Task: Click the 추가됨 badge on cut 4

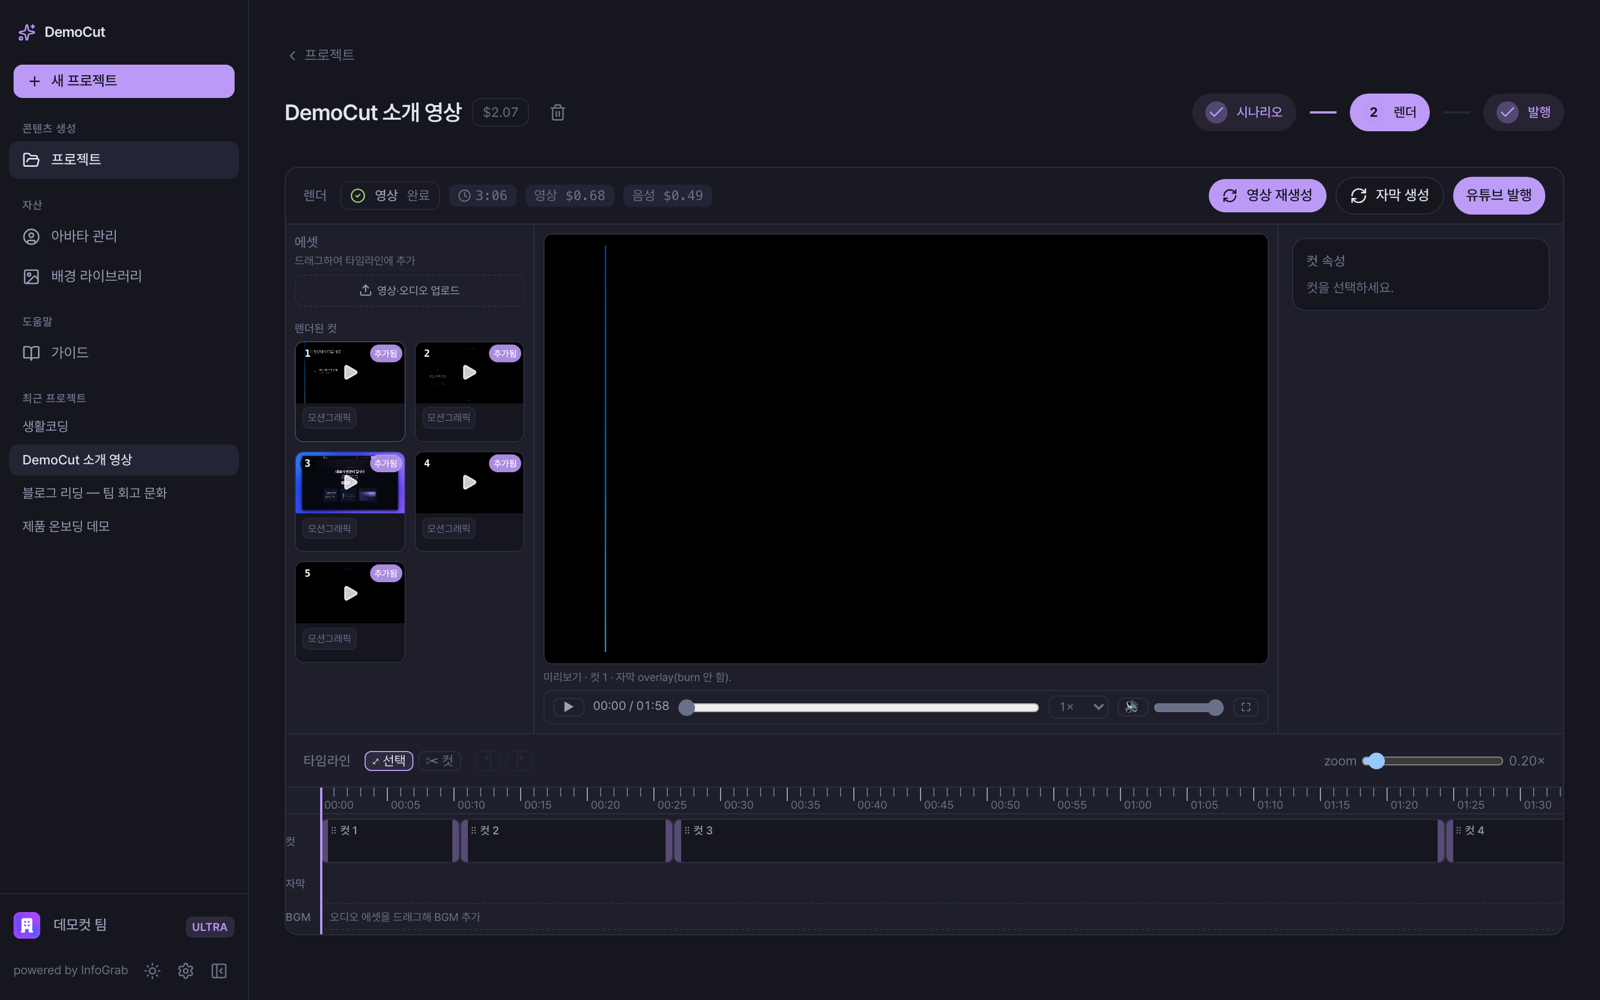Action: tap(505, 464)
